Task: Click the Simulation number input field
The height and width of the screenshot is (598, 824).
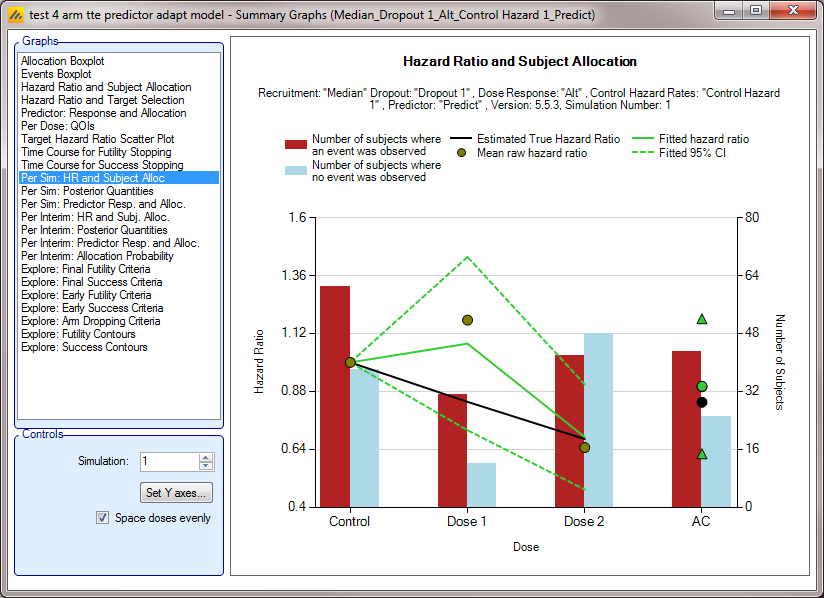Action: tap(168, 462)
